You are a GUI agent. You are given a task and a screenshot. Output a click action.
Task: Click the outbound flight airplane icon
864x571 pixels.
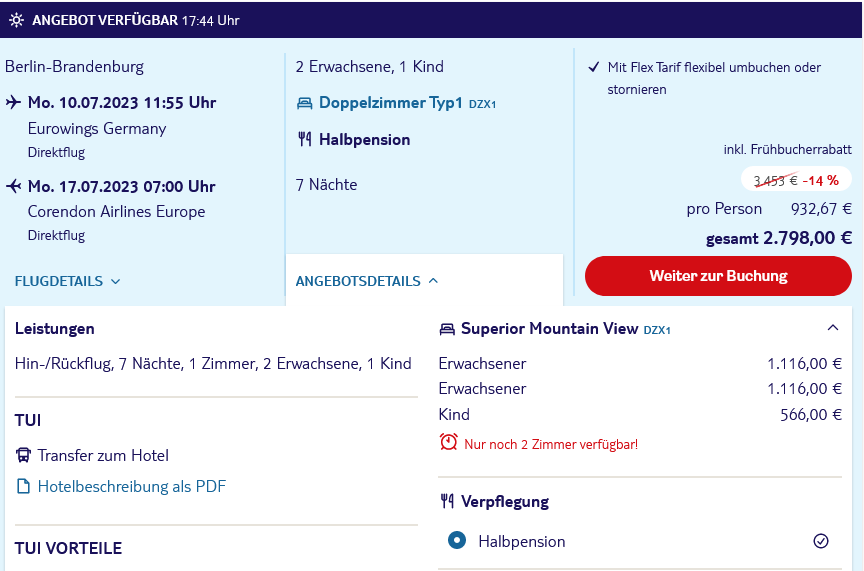[13, 102]
